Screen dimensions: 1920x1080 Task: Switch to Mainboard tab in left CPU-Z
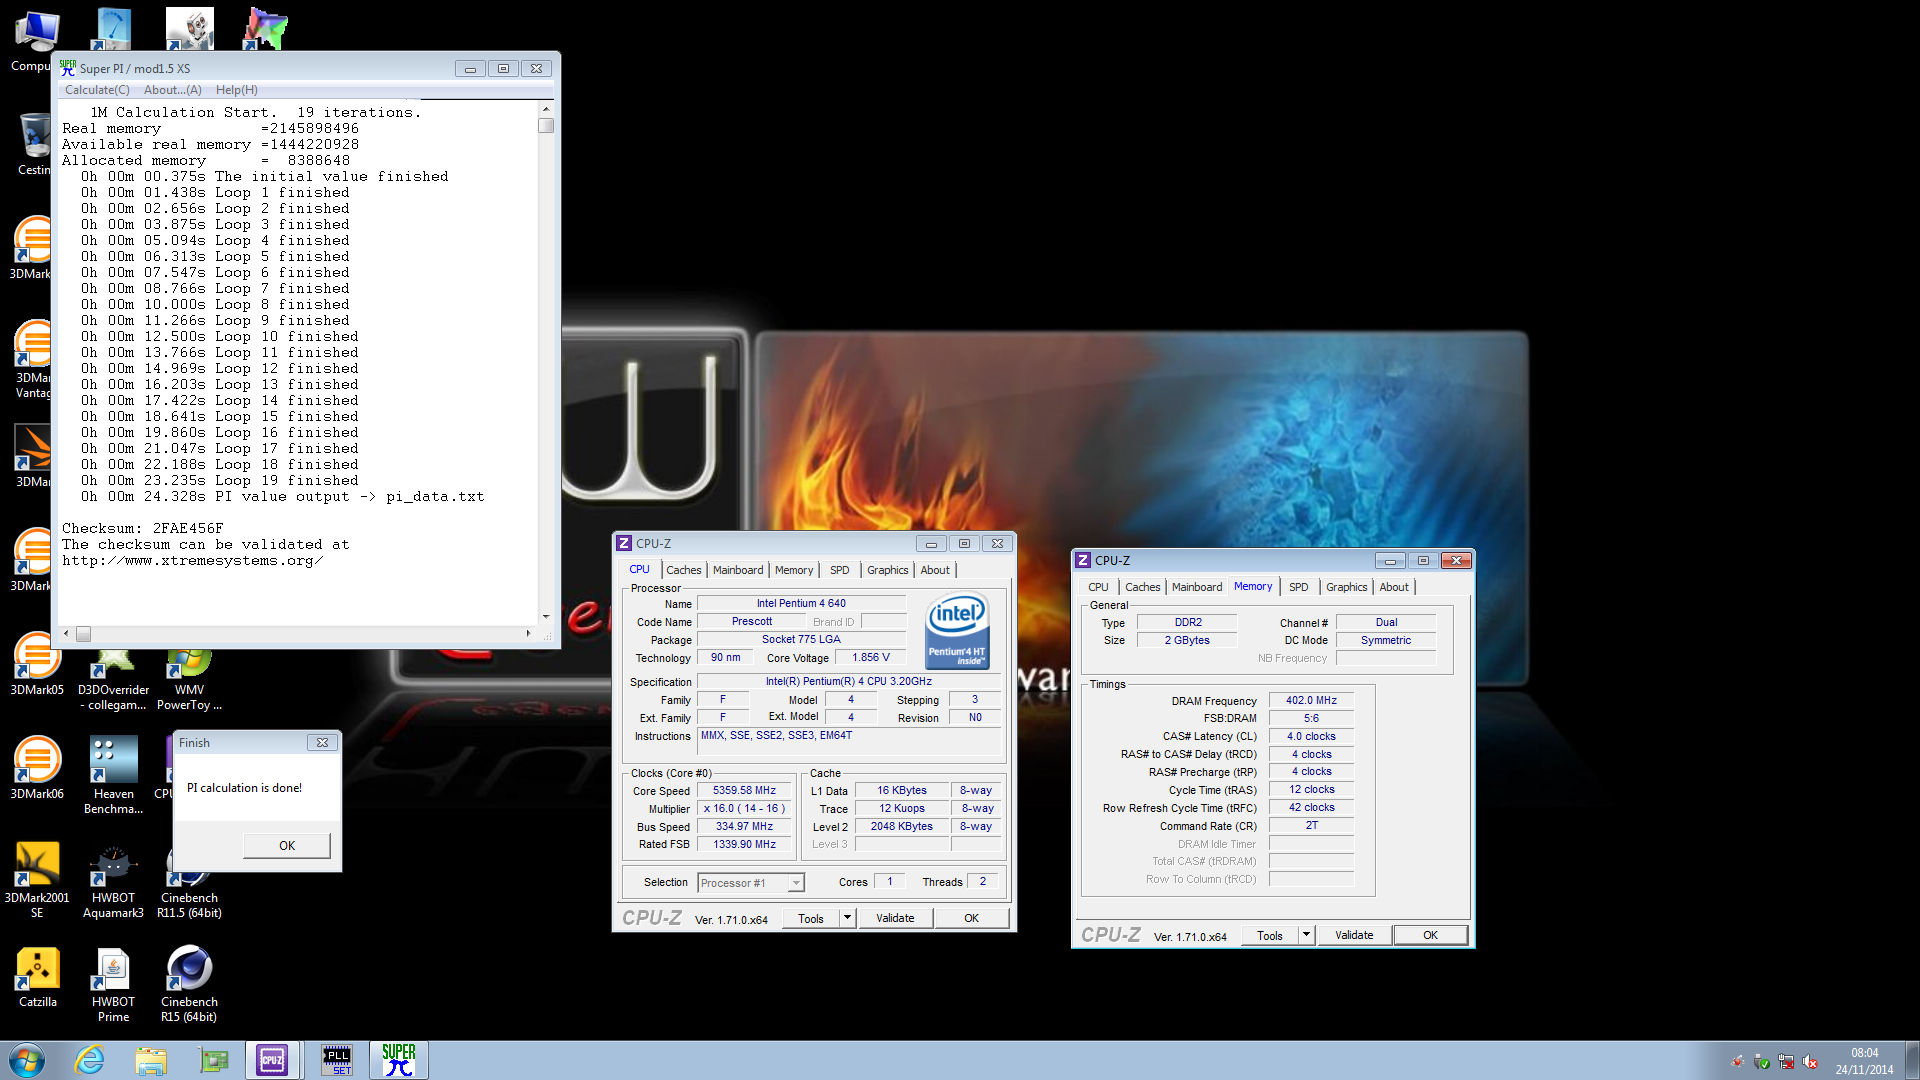(738, 570)
